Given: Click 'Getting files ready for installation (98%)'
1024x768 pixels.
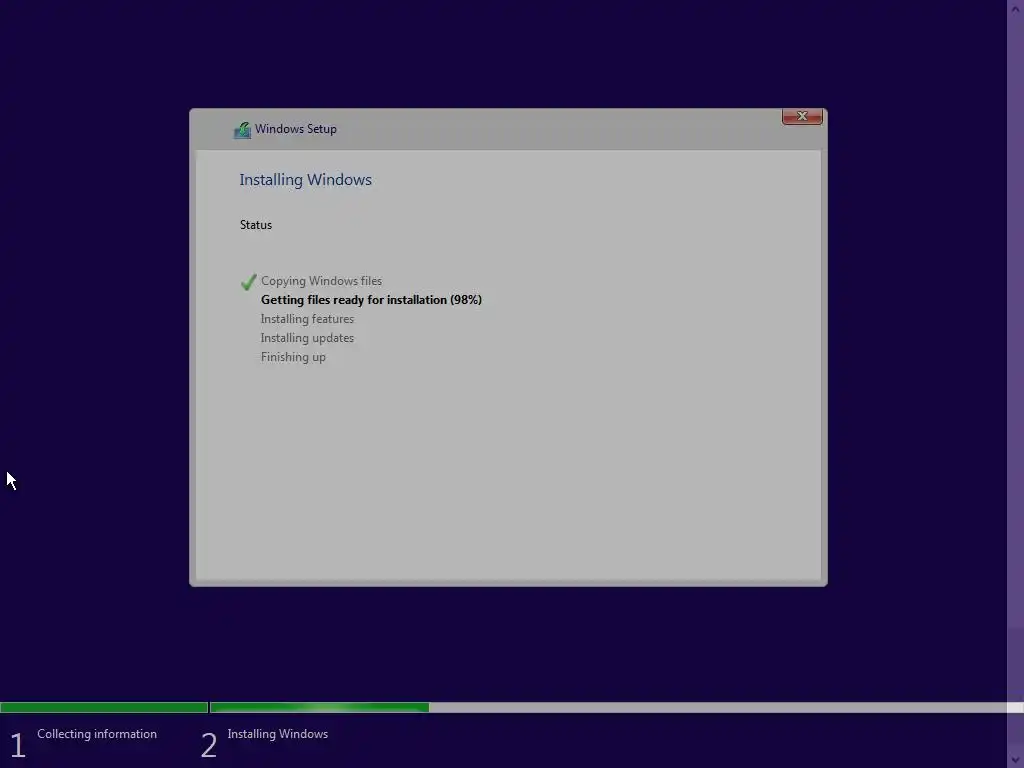Looking at the screenshot, I should (371, 300).
